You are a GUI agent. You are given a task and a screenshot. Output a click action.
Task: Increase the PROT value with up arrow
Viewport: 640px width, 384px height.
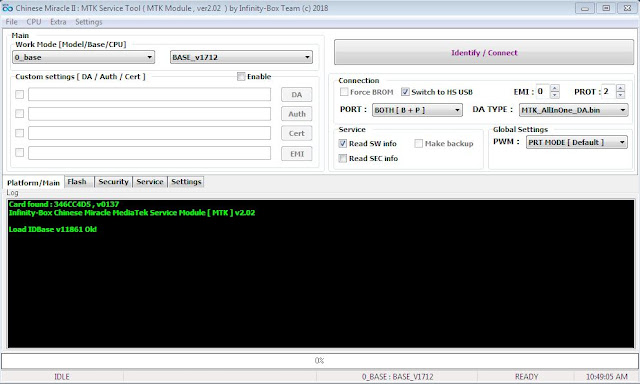point(620,88)
